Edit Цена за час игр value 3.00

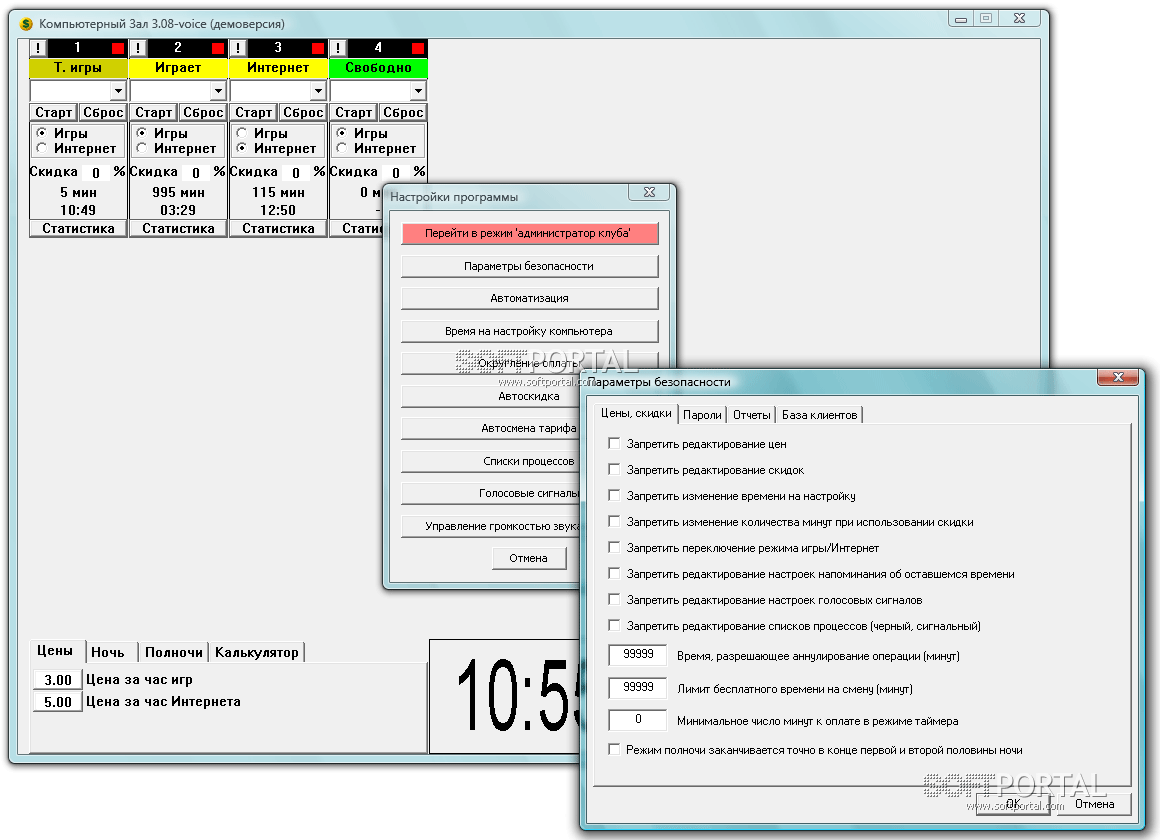coord(58,679)
